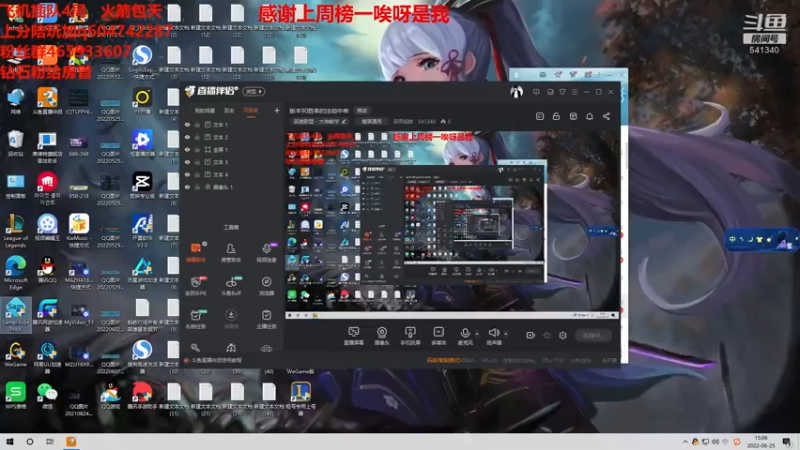Switch to the first scene tab
800x450 pixels.
click(x=205, y=111)
